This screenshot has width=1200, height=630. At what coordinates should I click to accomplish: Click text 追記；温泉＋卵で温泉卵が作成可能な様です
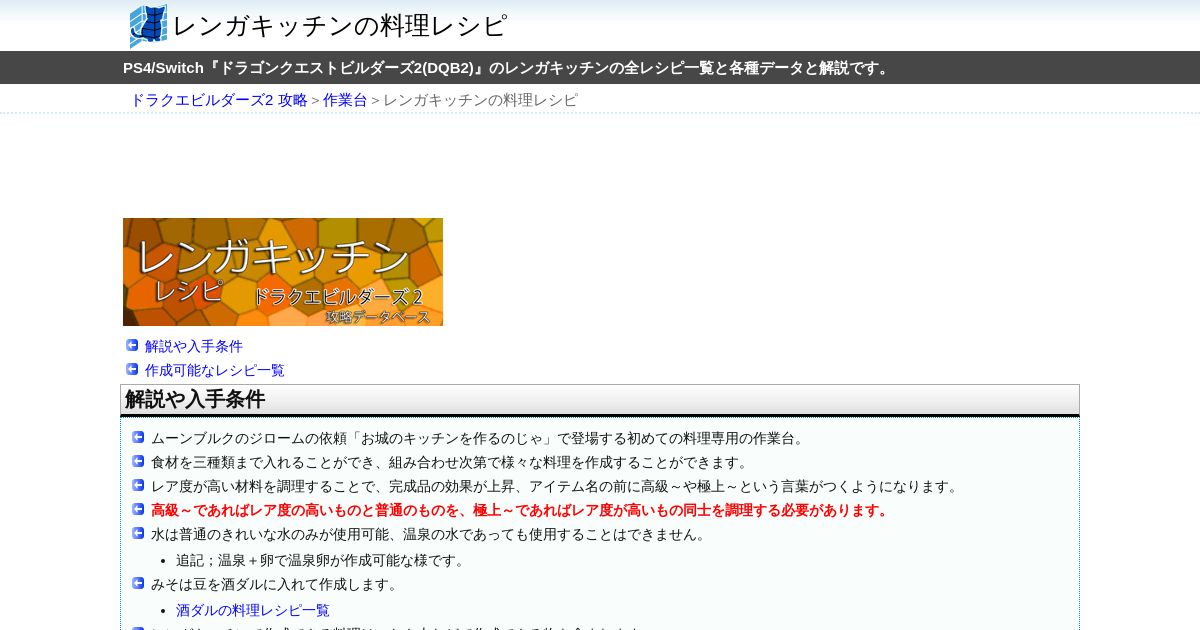[x=323, y=560]
